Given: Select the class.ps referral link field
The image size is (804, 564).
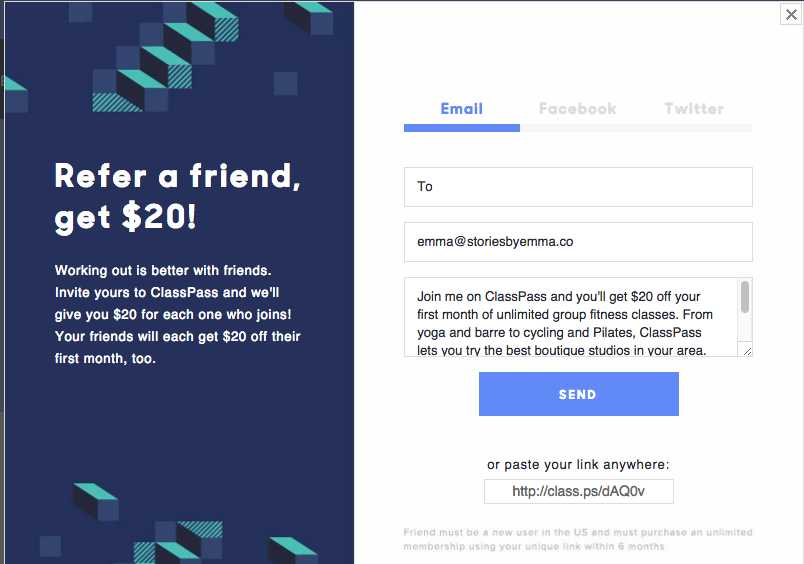Looking at the screenshot, I should [x=578, y=492].
